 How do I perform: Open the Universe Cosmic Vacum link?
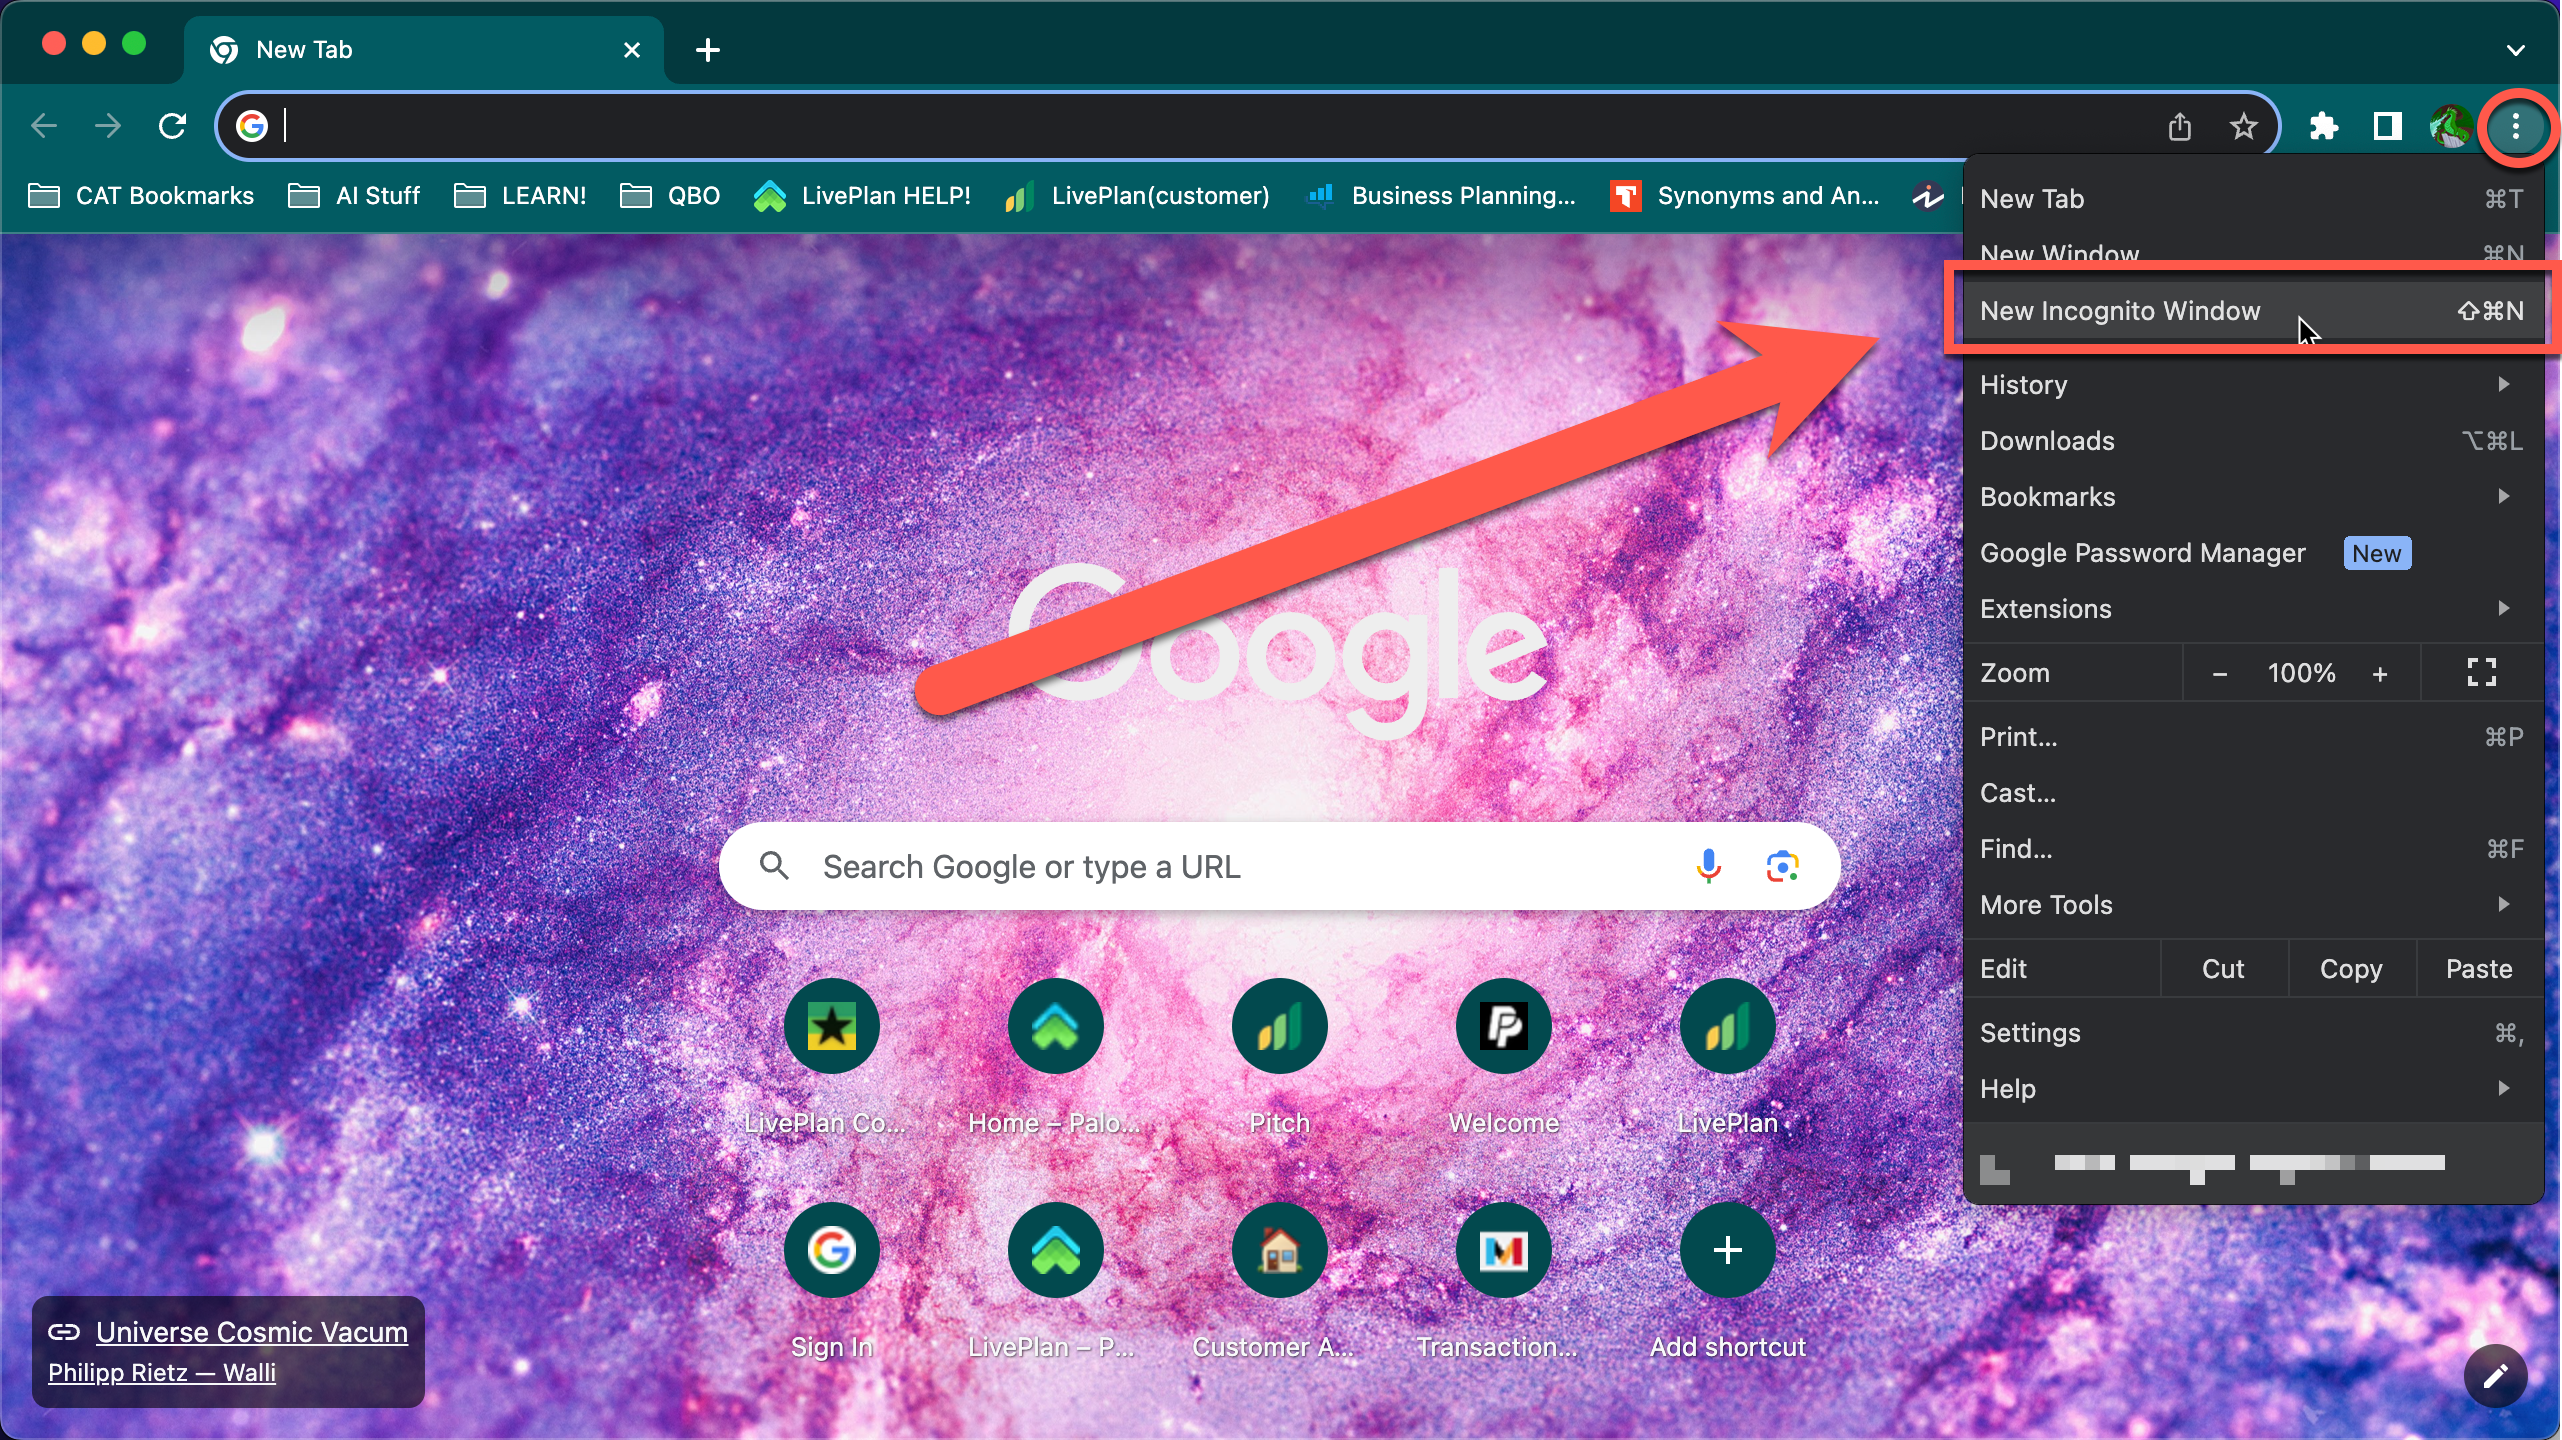251,1332
